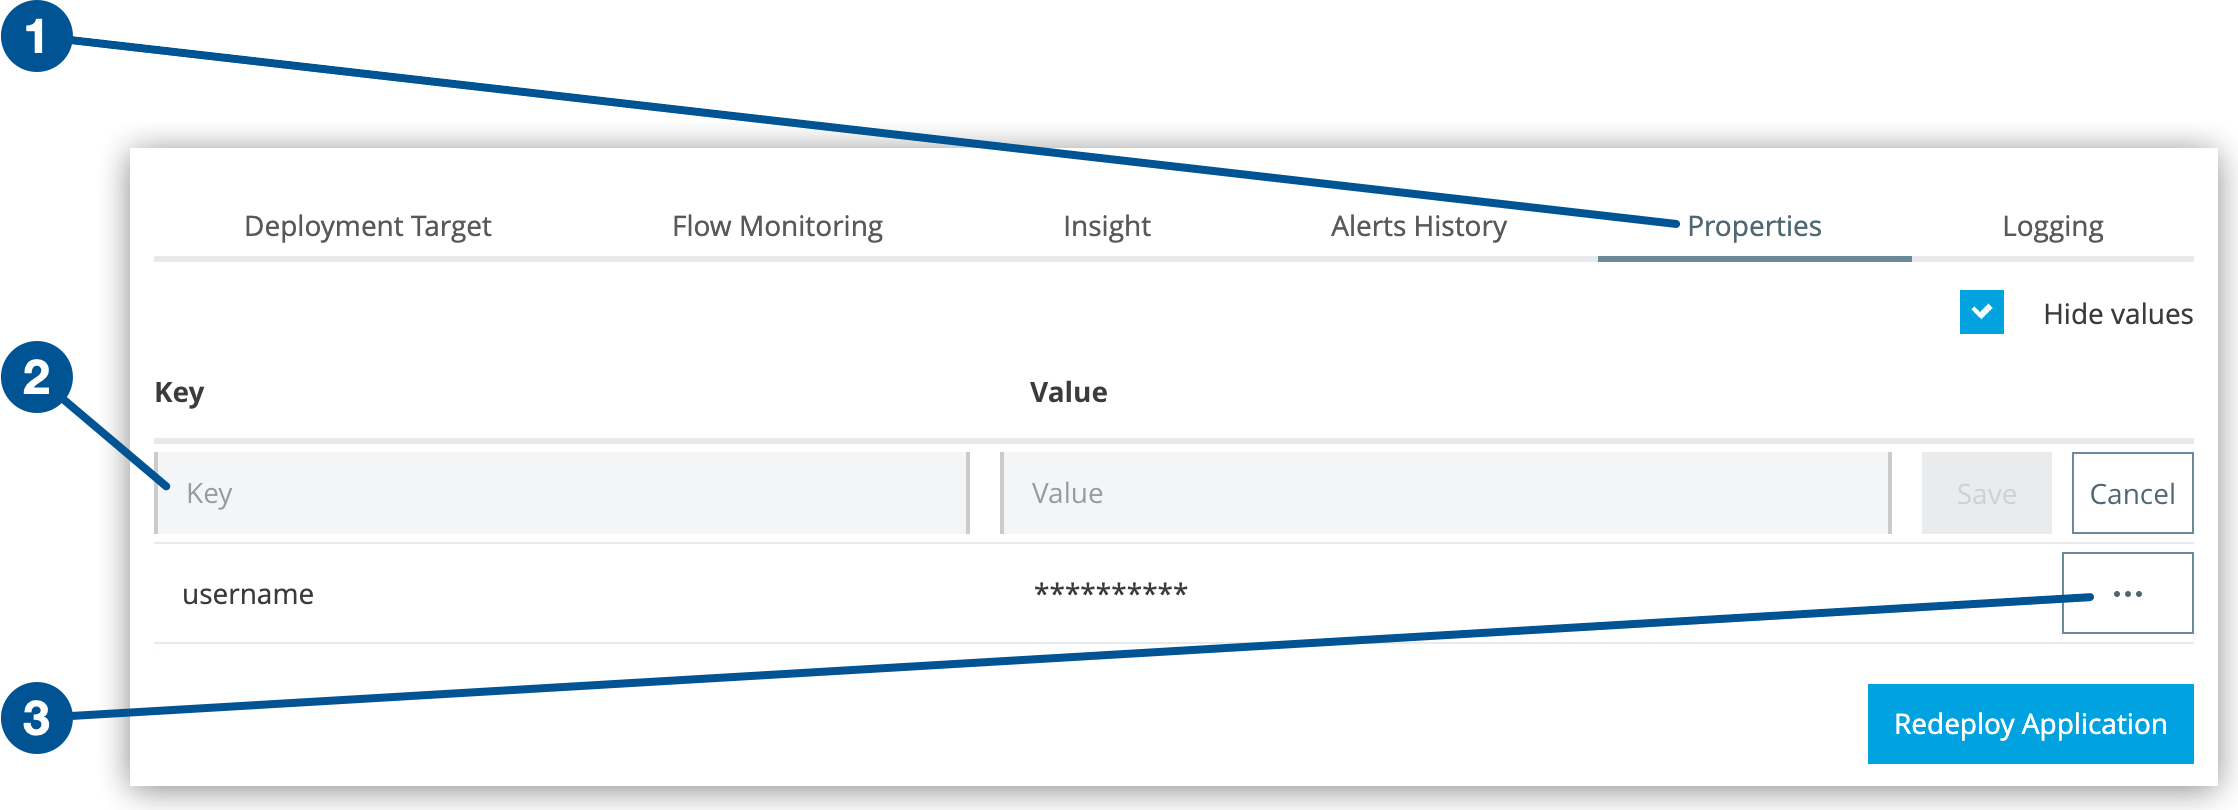Click the disabled Save button
Image resolution: width=2238 pixels, height=810 pixels.
click(1986, 492)
